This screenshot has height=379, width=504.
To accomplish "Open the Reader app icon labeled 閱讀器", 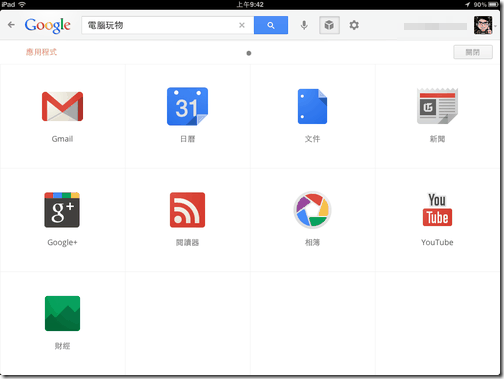I will 187,210.
